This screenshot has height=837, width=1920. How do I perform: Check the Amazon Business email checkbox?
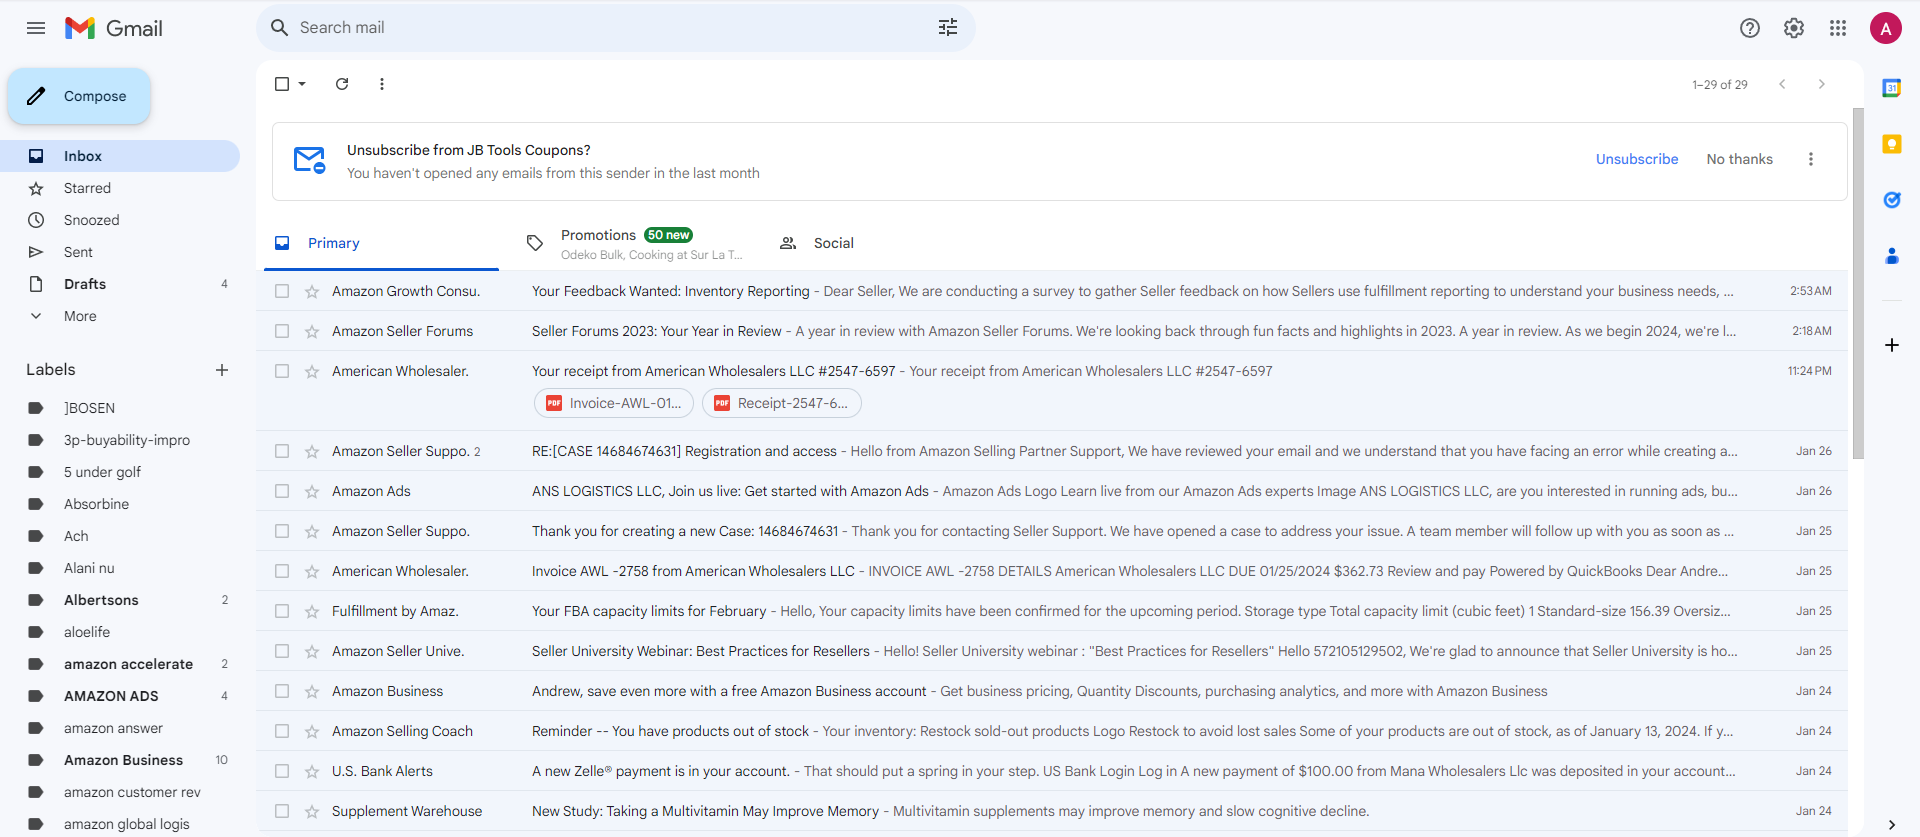pyautogui.click(x=282, y=691)
